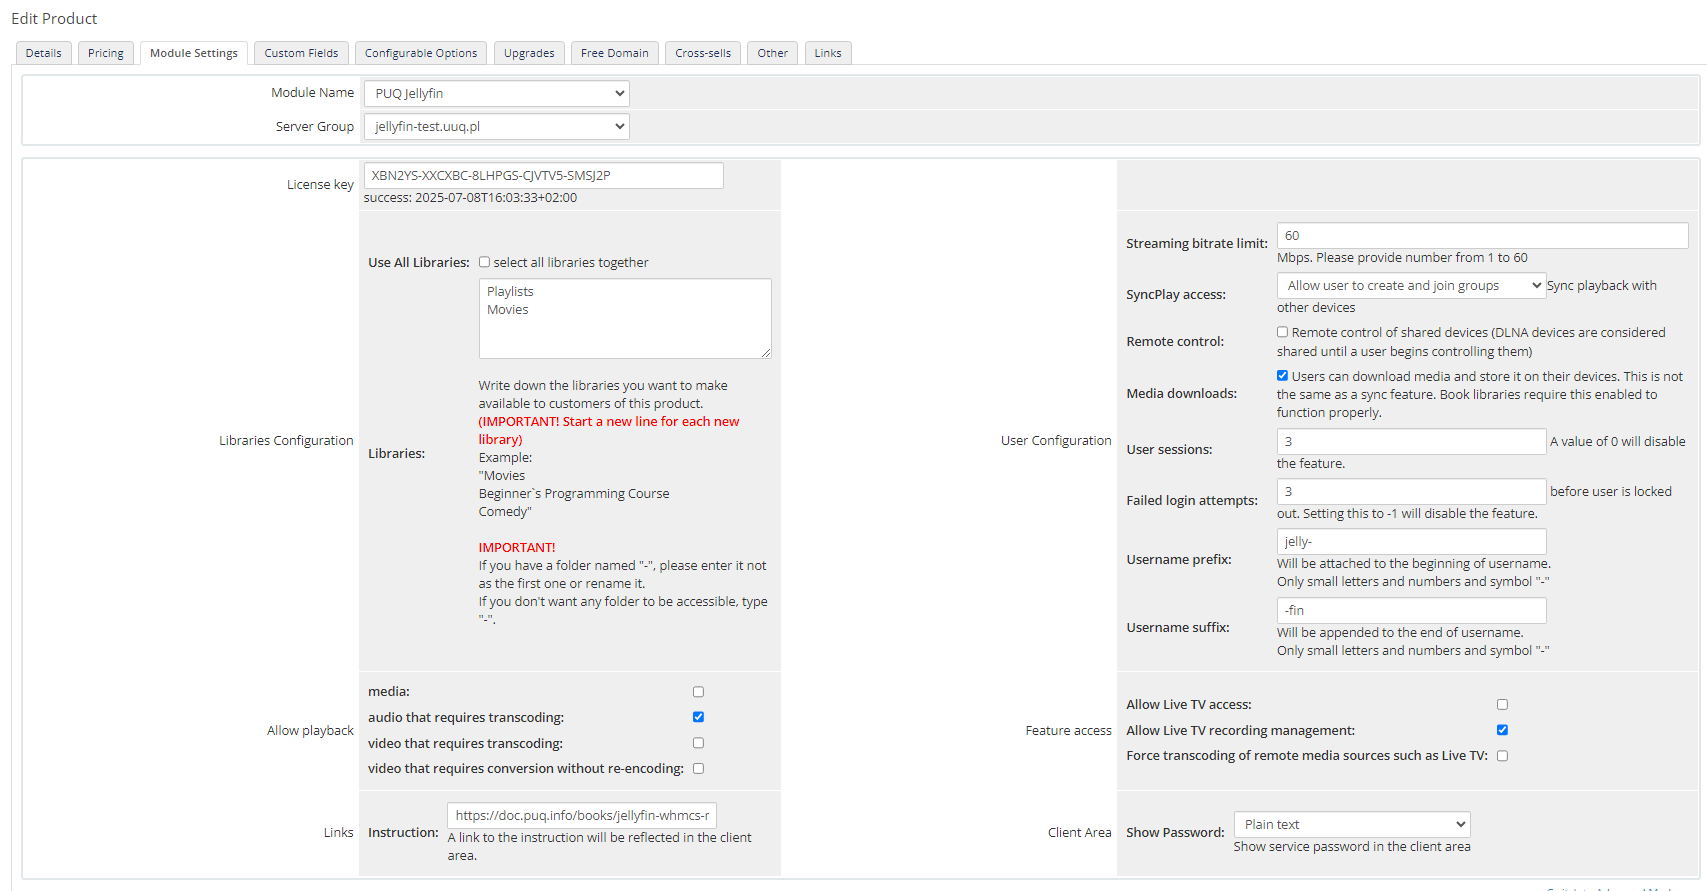This screenshot has width=1707, height=891.
Task: Enable media playback checkbox
Action: pos(698,692)
